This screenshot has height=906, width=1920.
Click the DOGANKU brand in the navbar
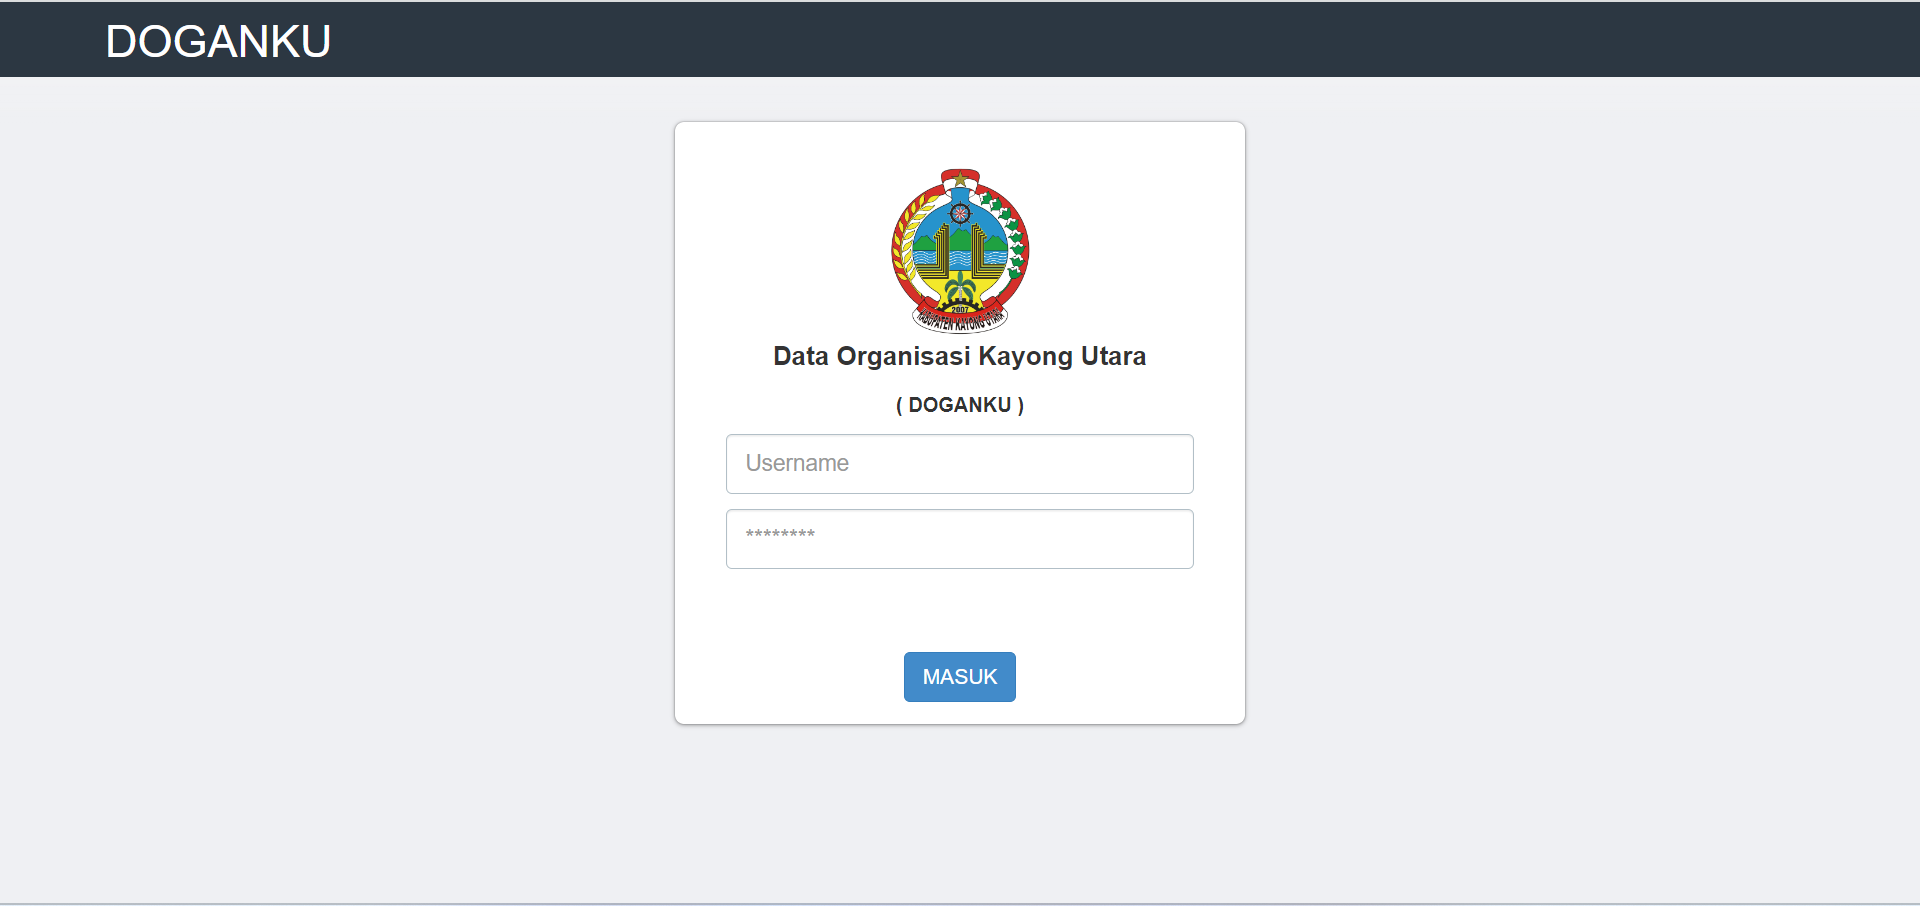(218, 41)
